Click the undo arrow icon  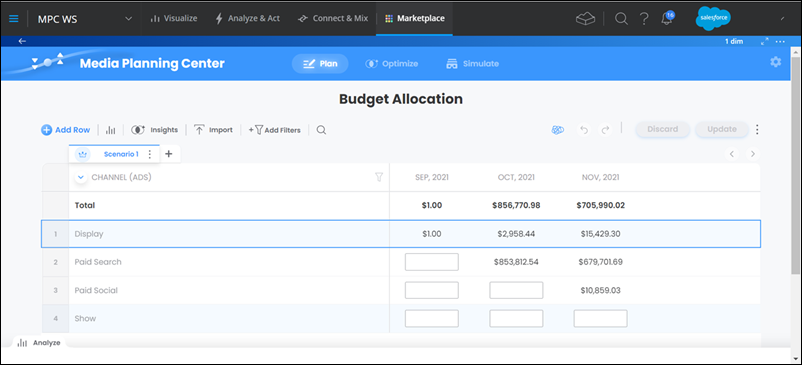pyautogui.click(x=584, y=130)
